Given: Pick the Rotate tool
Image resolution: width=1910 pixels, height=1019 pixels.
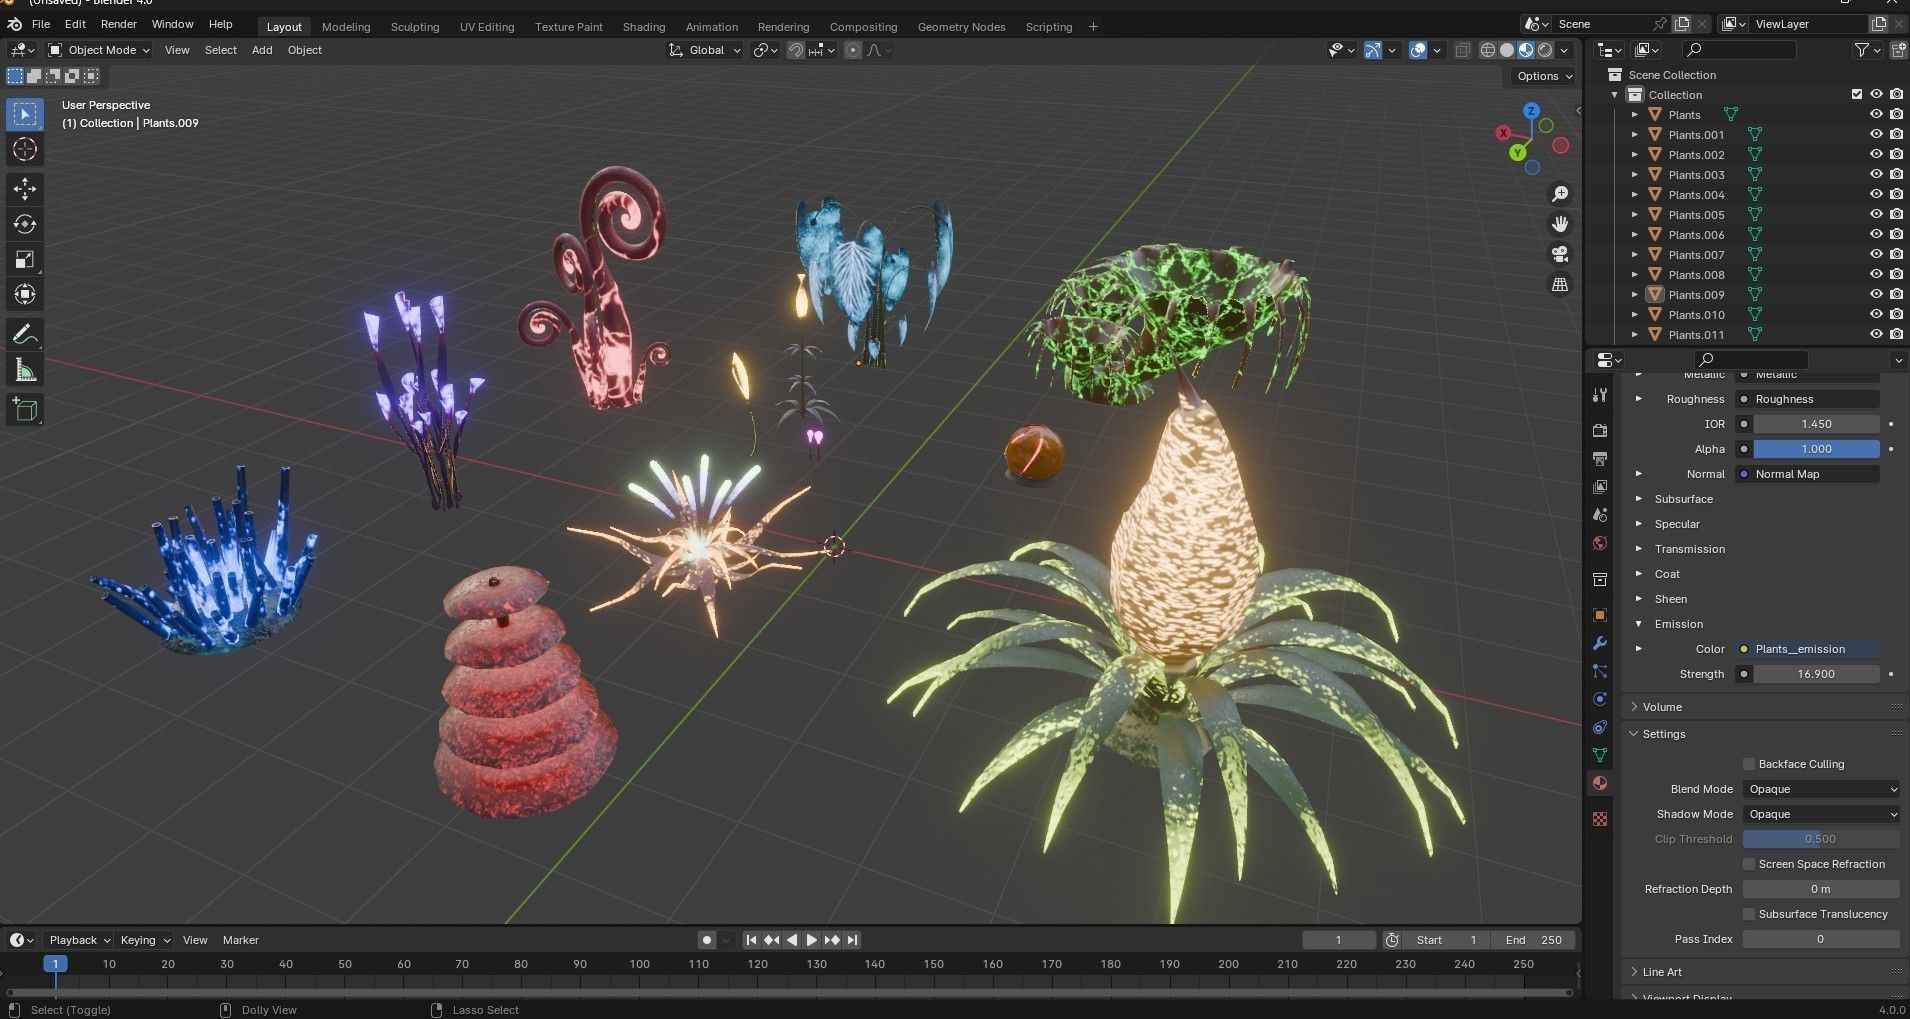Looking at the screenshot, I should [x=25, y=224].
